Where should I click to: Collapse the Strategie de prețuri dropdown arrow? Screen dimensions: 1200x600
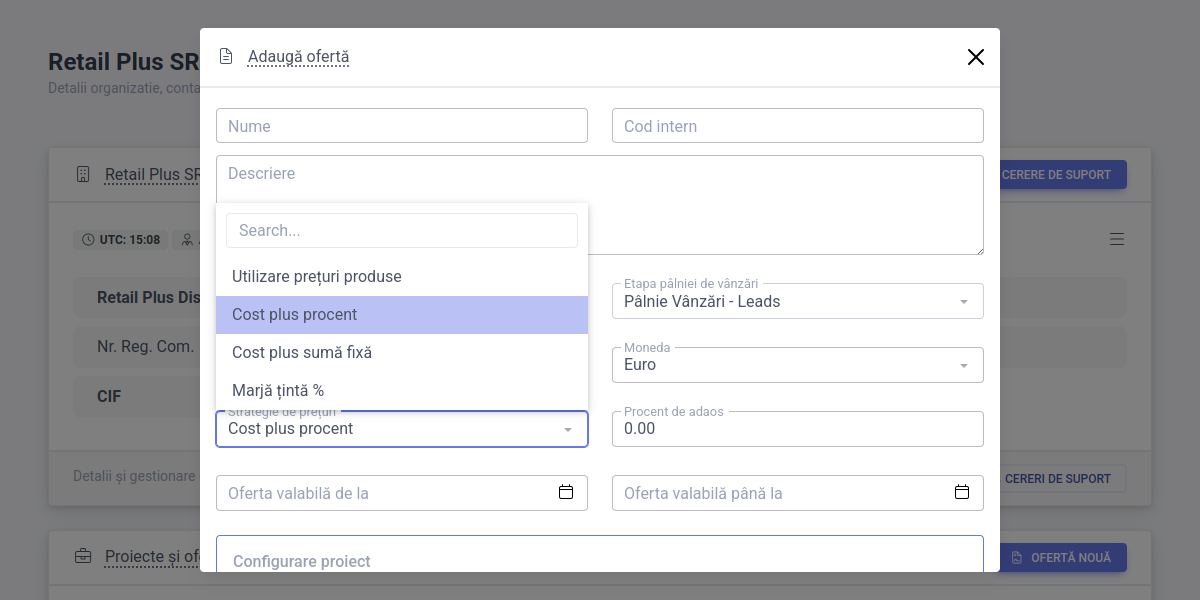[x=568, y=430]
